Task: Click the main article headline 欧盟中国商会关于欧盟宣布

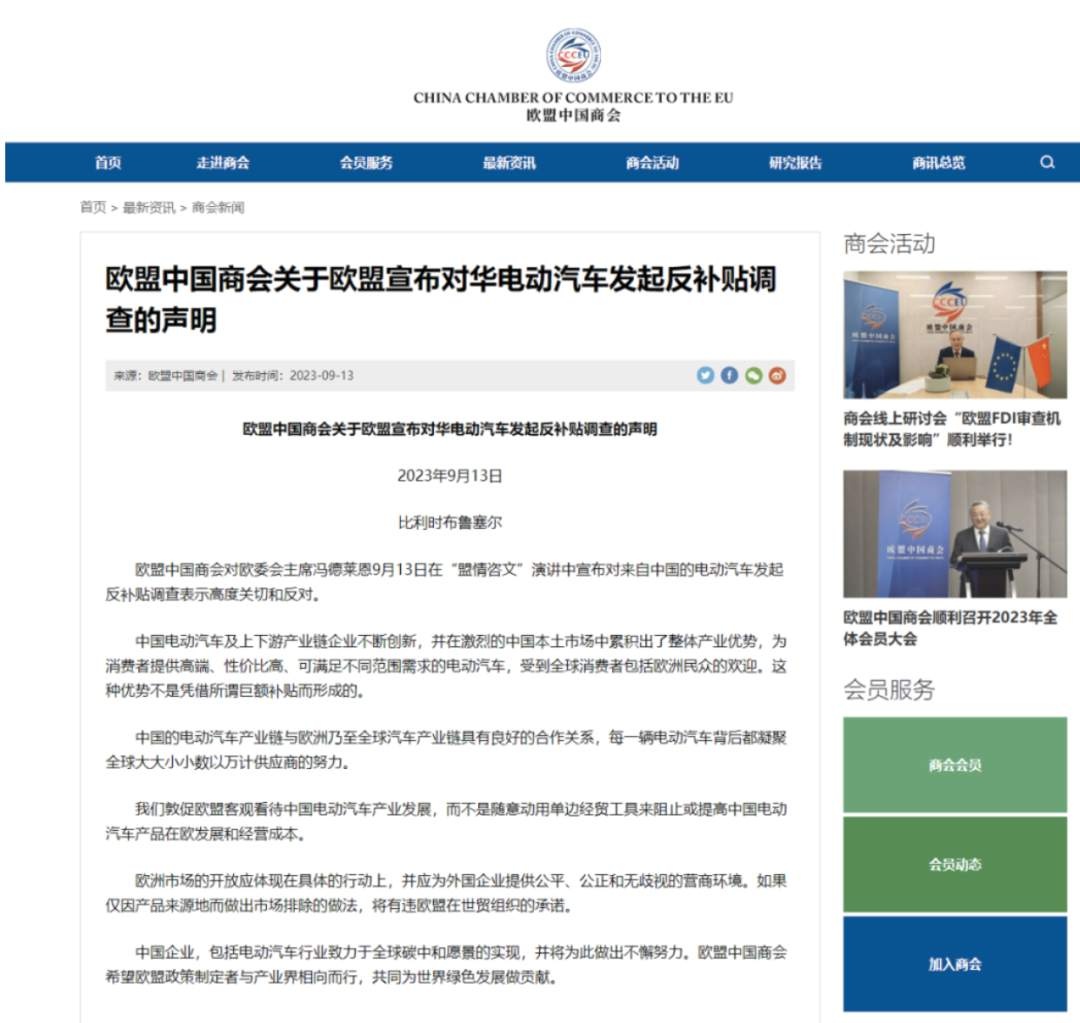Action: pyautogui.click(x=441, y=299)
